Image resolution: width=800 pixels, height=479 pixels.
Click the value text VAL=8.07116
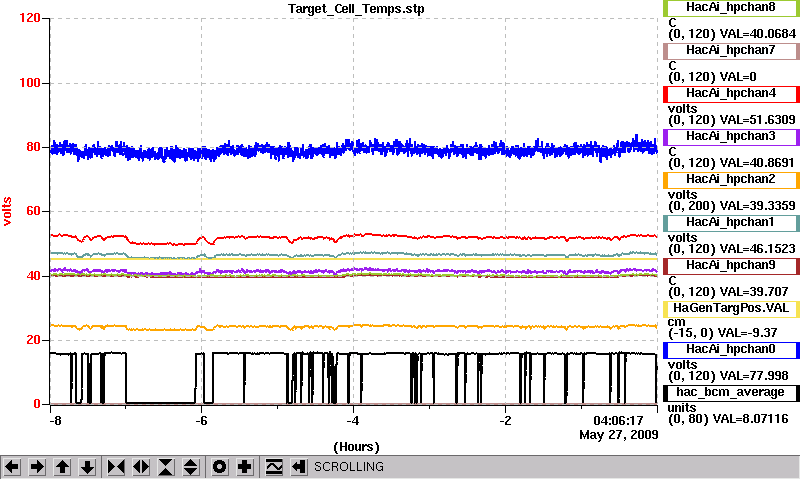(x=751, y=419)
